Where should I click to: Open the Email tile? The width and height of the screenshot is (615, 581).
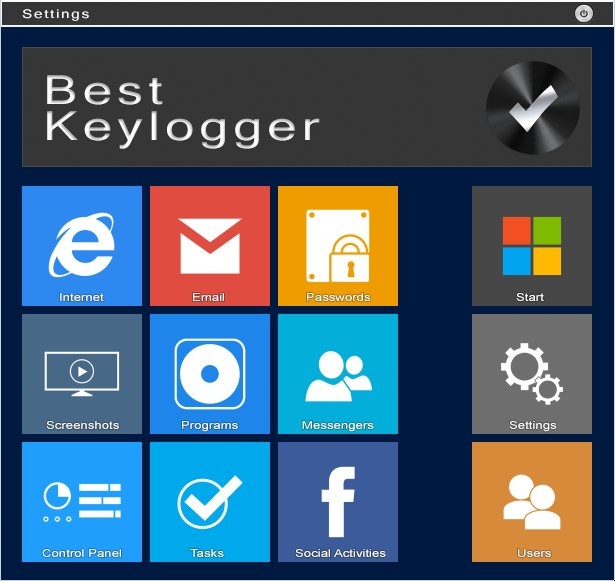coord(210,246)
